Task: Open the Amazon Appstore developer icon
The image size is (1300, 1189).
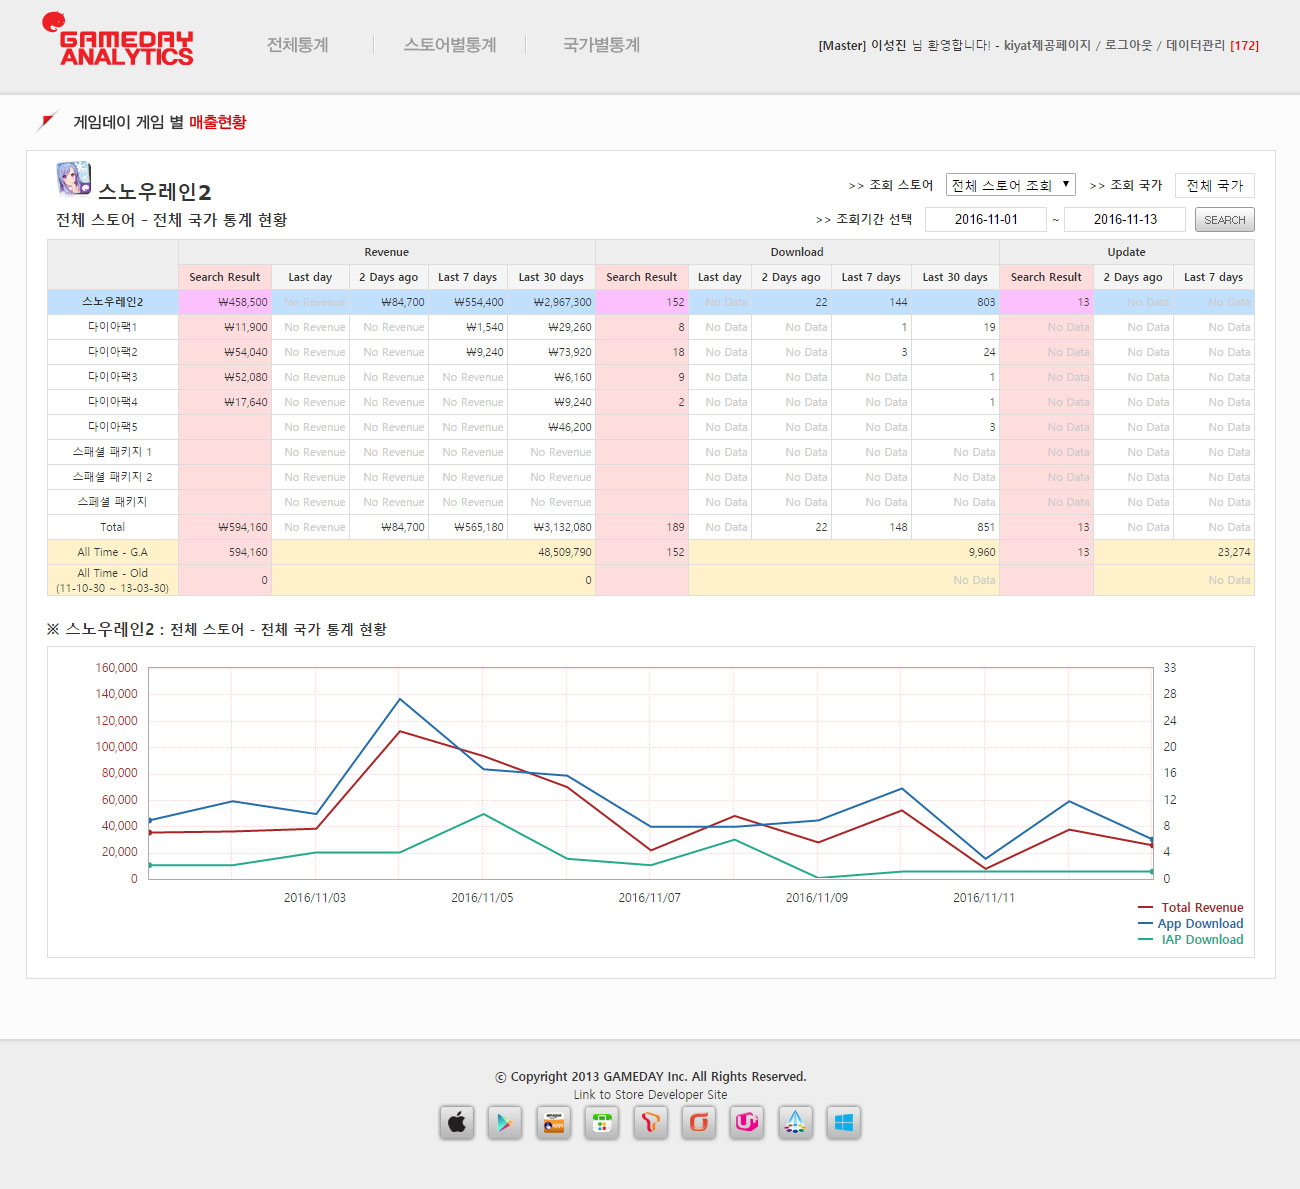Action: coord(554,1123)
